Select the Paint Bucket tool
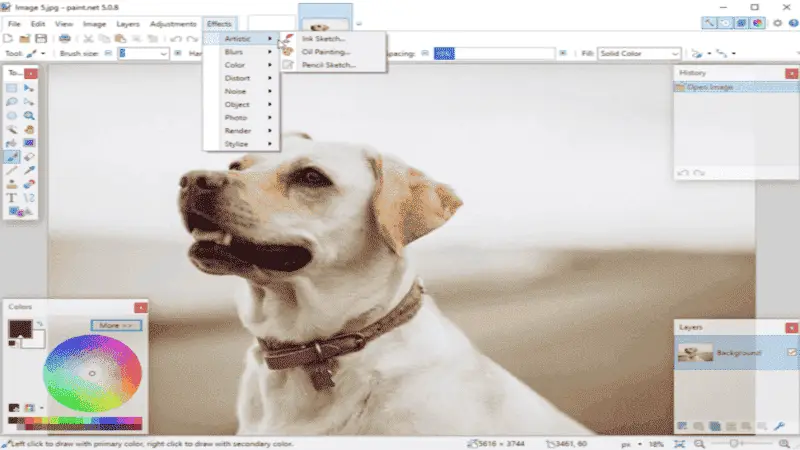Image resolution: width=800 pixels, height=450 pixels. 11,143
